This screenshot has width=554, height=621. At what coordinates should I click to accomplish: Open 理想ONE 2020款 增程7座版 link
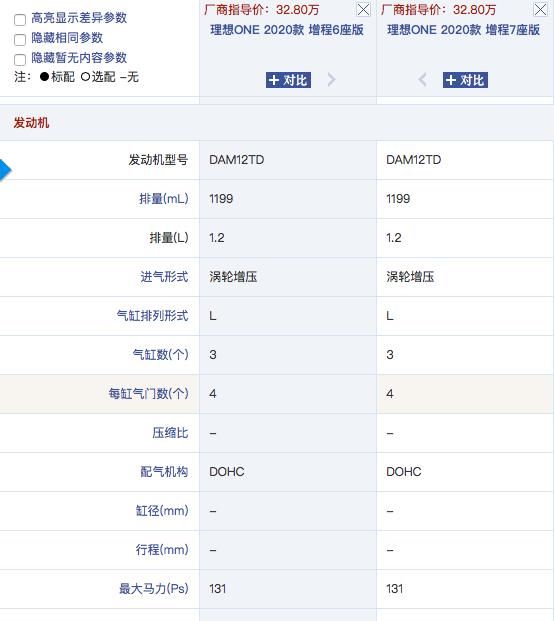pos(464,30)
